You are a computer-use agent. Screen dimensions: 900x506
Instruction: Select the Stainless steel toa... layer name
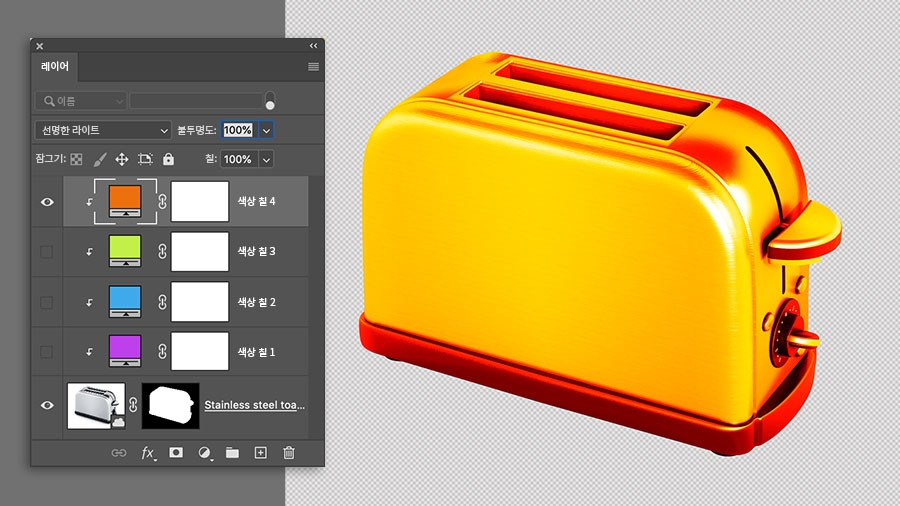(254, 405)
